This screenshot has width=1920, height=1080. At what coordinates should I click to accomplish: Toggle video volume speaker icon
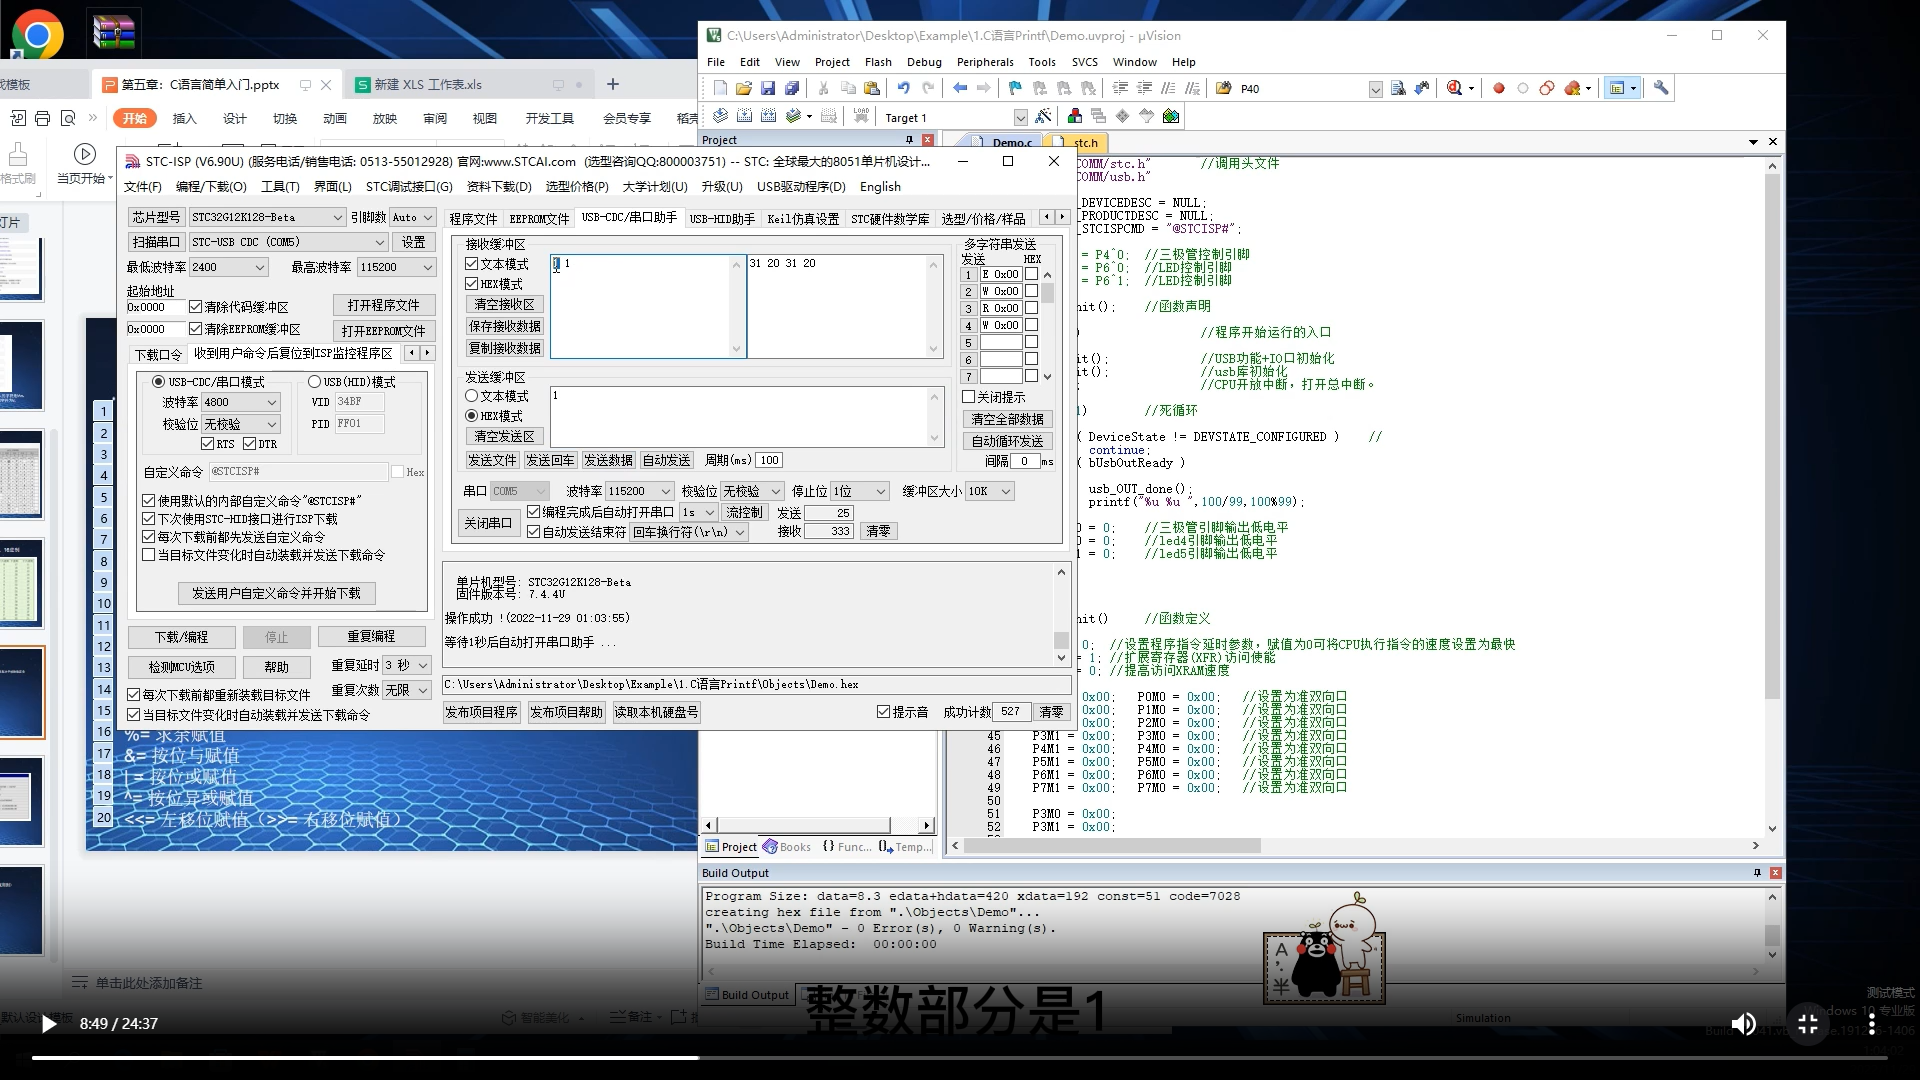(x=1743, y=1024)
